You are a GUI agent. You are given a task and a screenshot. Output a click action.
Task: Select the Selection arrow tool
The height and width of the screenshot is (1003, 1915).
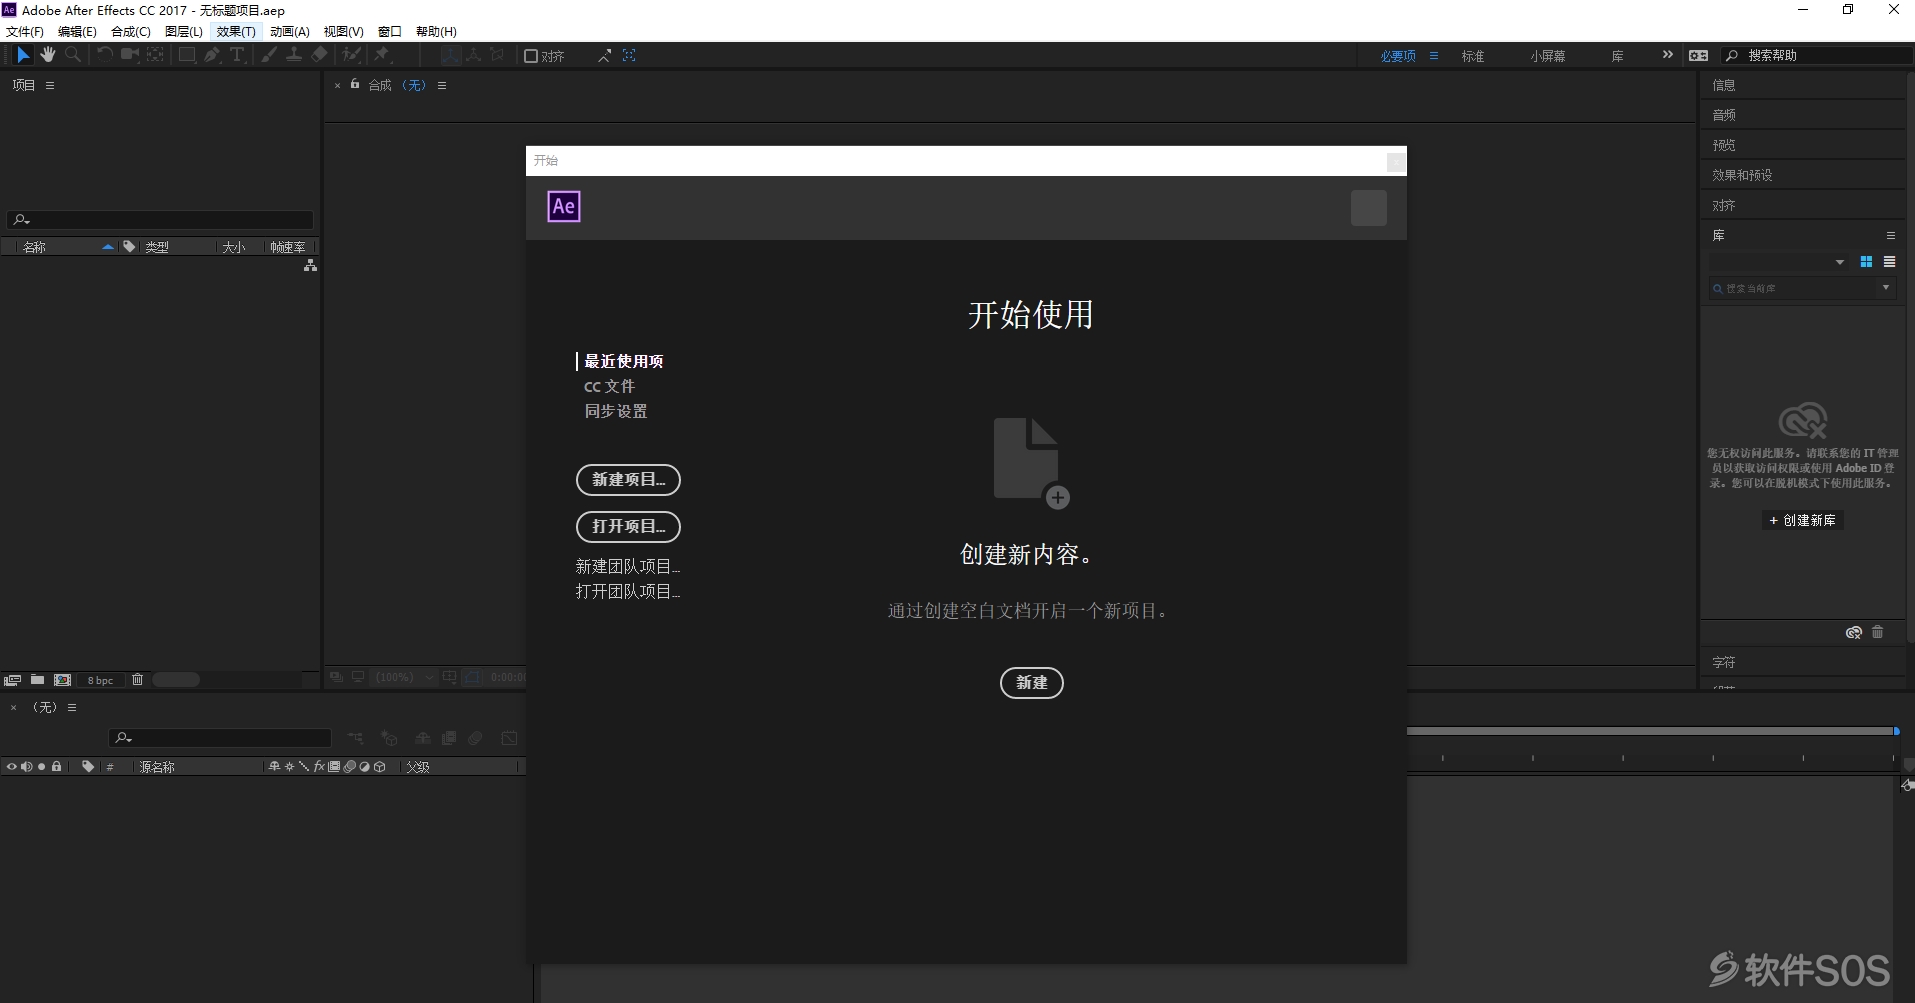click(x=23, y=55)
